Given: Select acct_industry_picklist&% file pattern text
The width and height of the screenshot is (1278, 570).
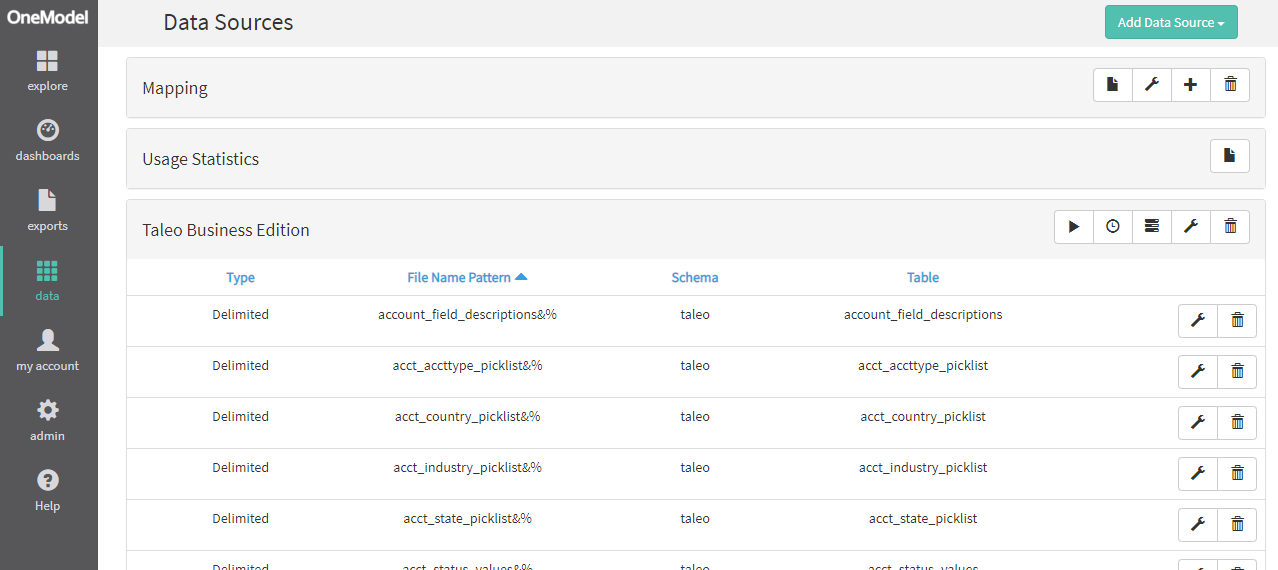Looking at the screenshot, I should point(467,468).
